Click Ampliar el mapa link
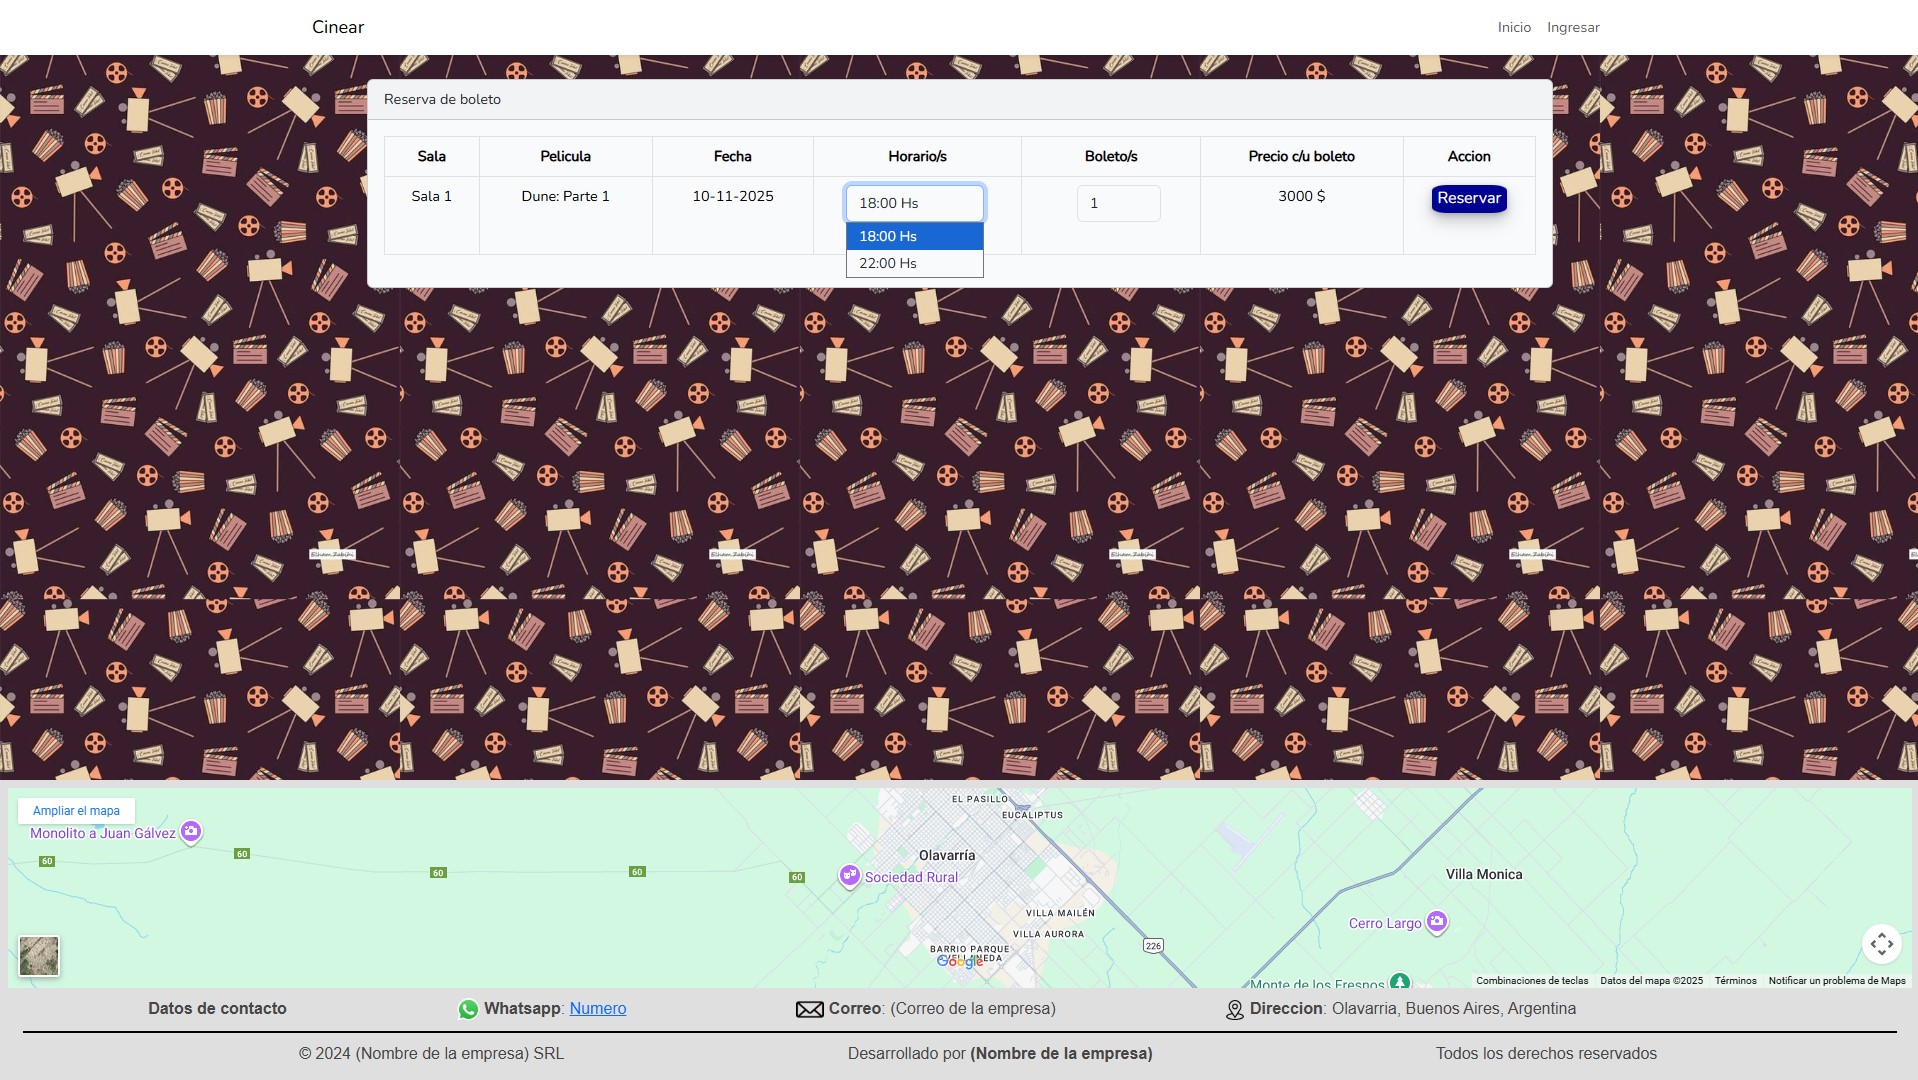This screenshot has height=1080, width=1918. [76, 811]
